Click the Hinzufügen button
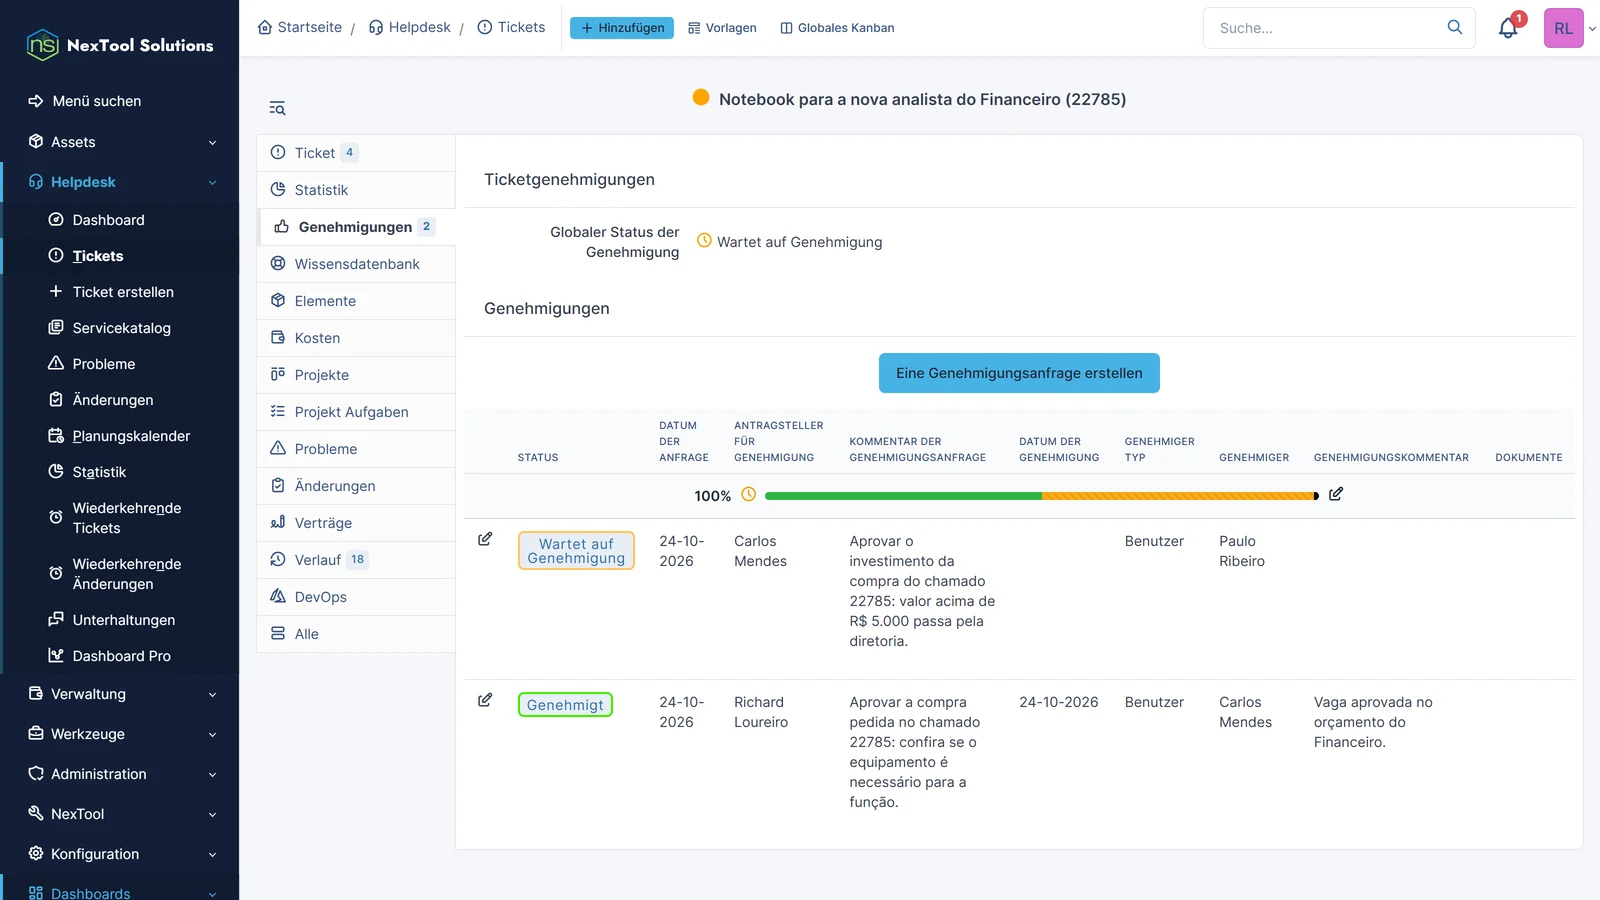Screen dimensions: 1600x900 [622, 28]
